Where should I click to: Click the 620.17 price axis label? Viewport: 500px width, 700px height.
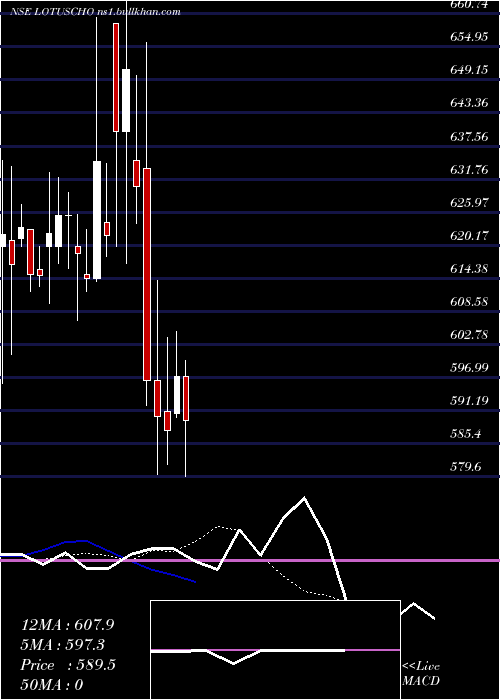click(469, 235)
